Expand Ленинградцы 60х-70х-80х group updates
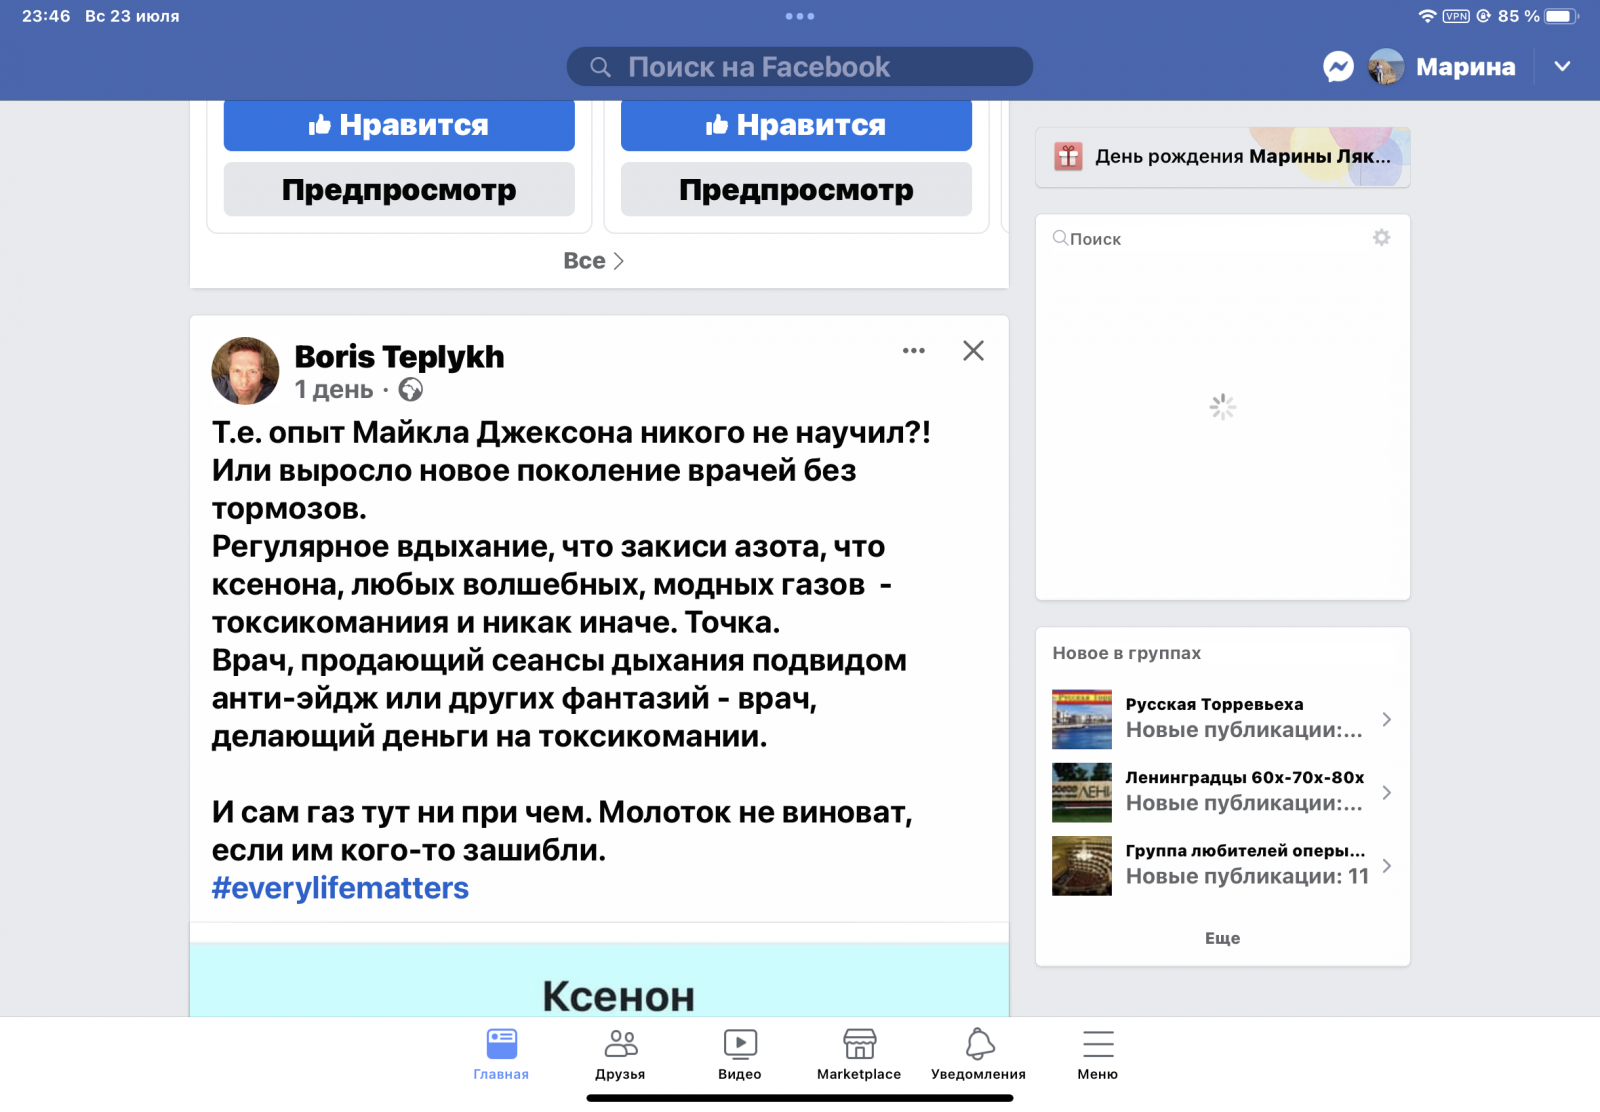Image resolution: width=1600 pixels, height=1112 pixels. click(1386, 792)
